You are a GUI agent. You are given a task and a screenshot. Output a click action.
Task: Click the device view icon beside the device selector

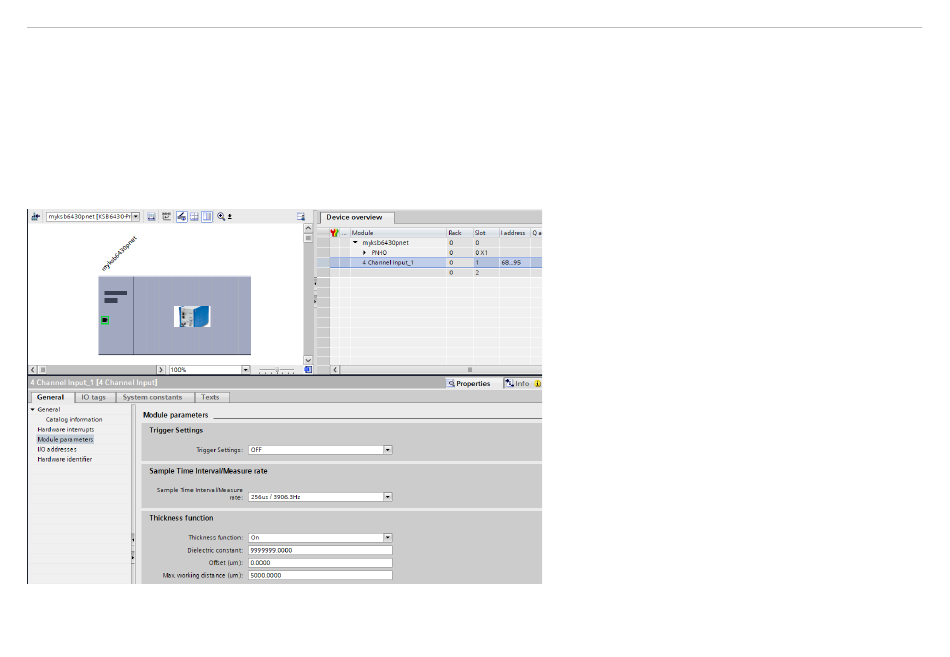tap(151, 216)
